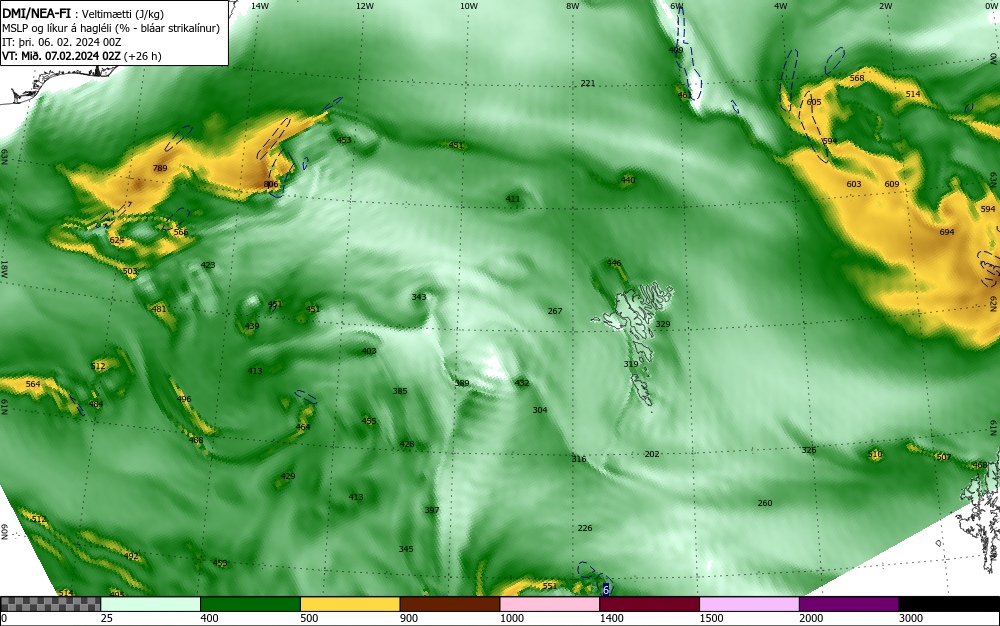Click the dark green 400–500 legend swatch
Image resolution: width=1000 pixels, height=626 pixels.
pyautogui.click(x=250, y=604)
